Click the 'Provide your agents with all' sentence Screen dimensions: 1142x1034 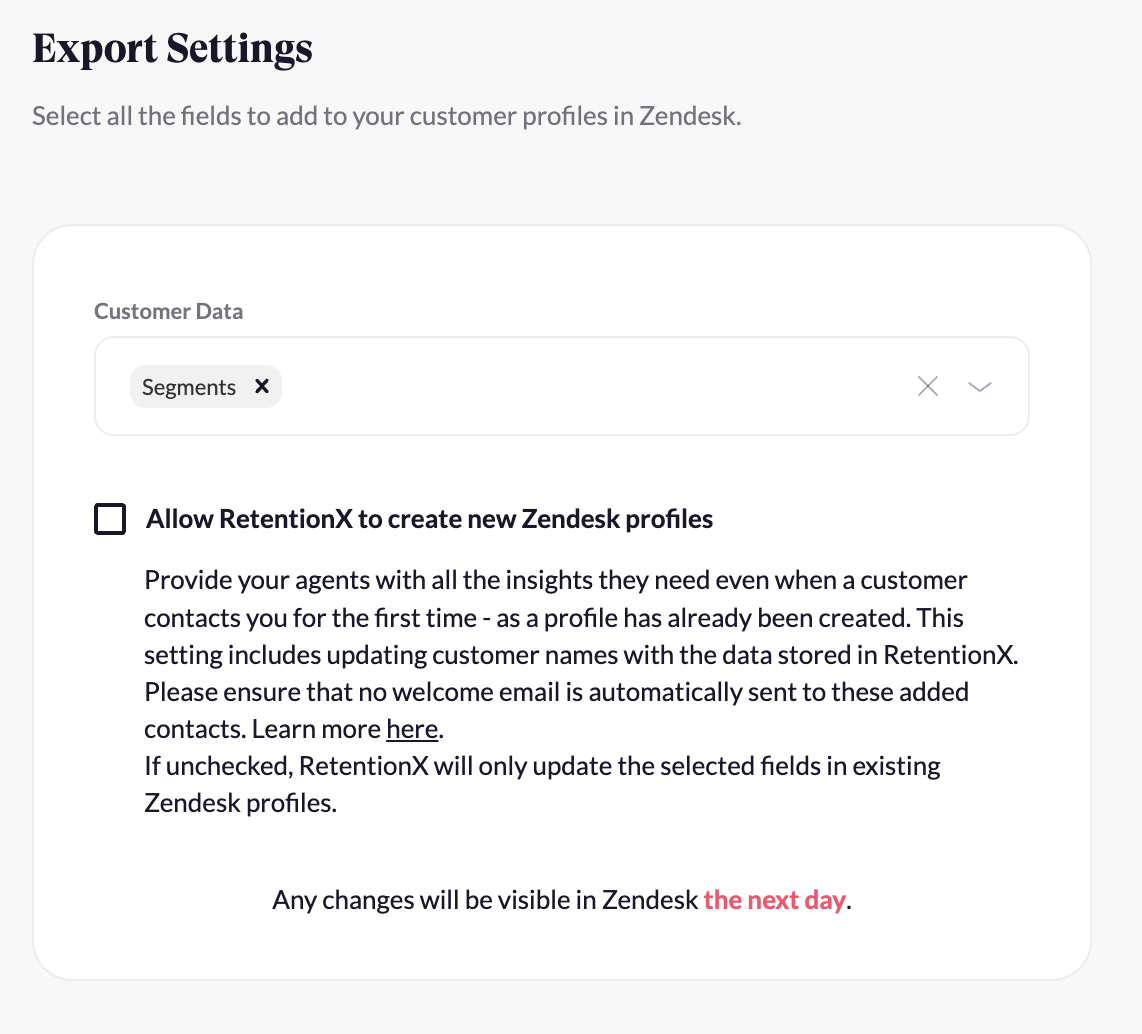tap(555, 580)
